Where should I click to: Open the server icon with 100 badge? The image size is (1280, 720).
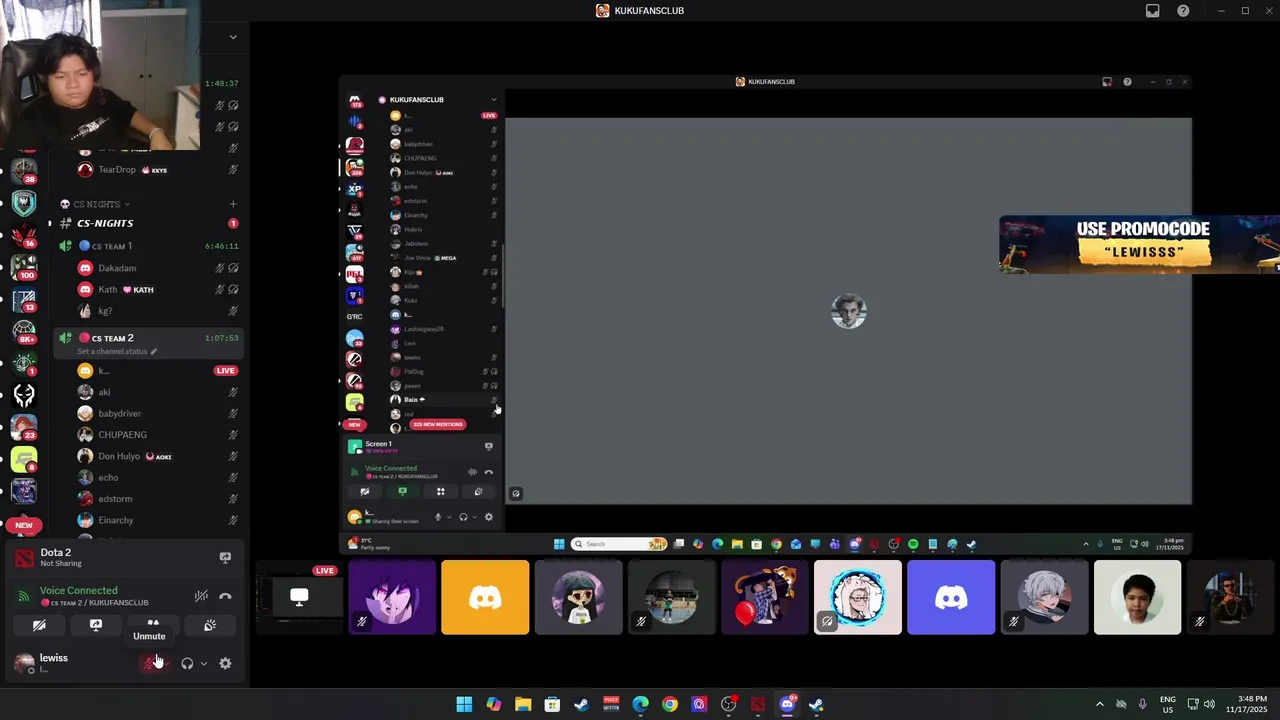24,267
